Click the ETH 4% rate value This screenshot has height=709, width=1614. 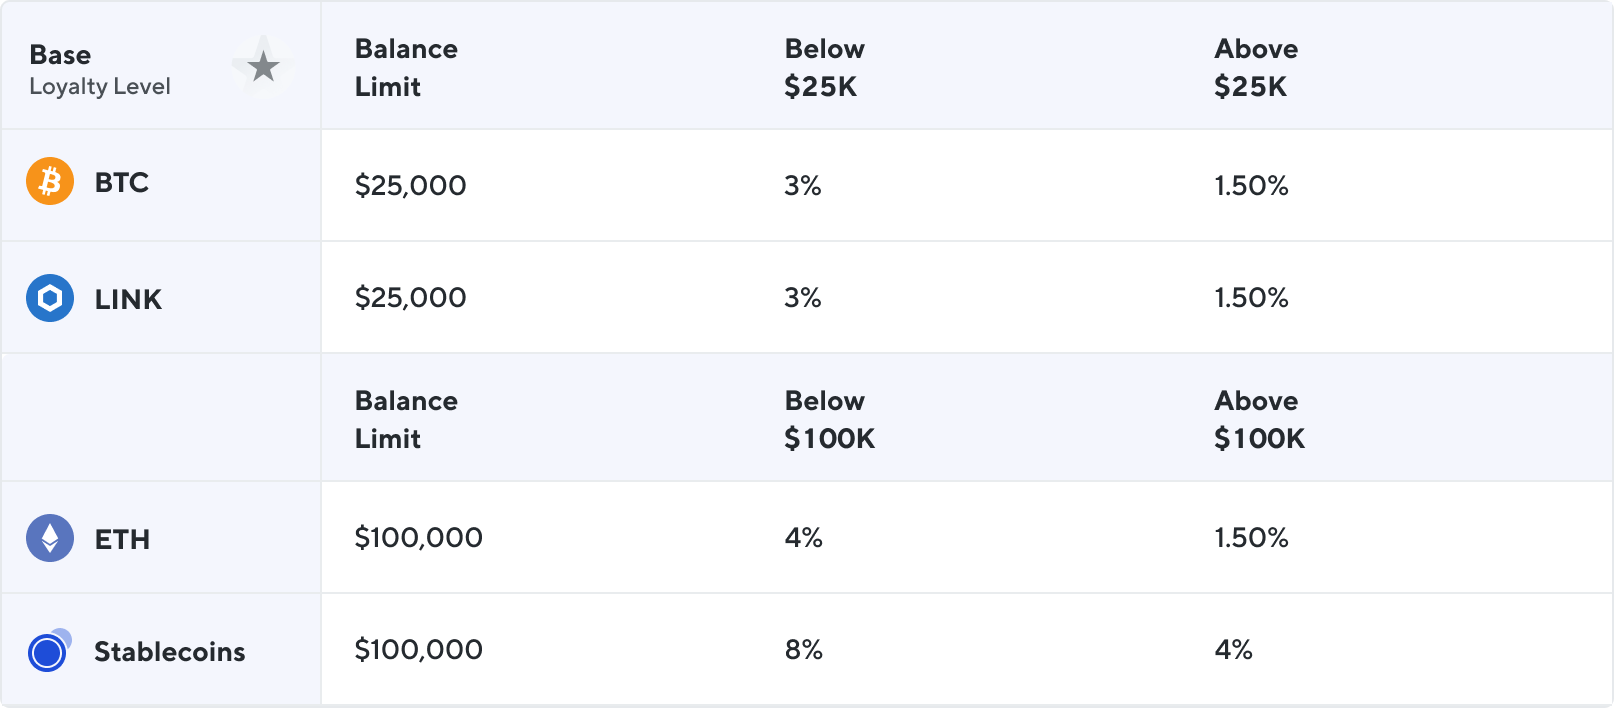803,537
